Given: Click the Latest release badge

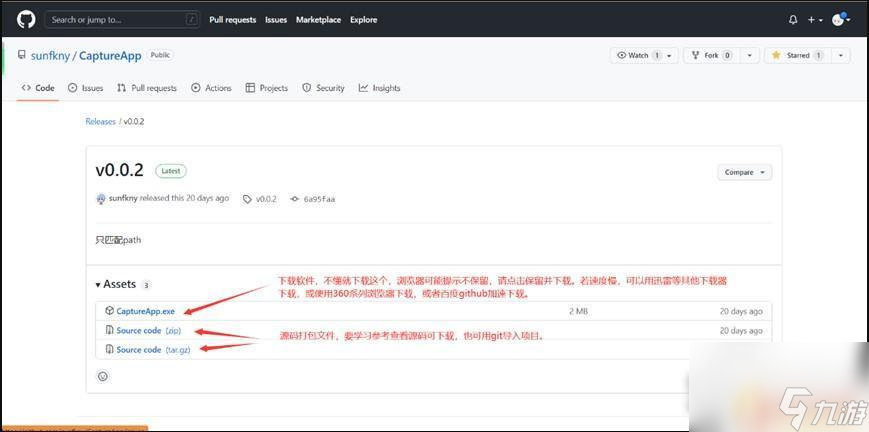Looking at the screenshot, I should click(x=171, y=171).
